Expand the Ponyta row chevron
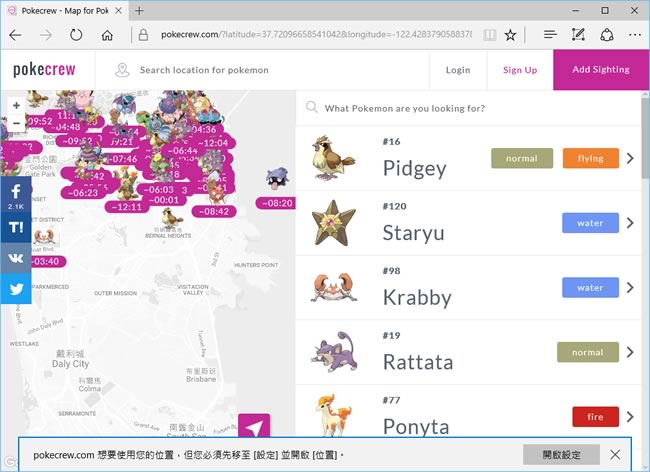The width and height of the screenshot is (650, 472). (x=630, y=417)
